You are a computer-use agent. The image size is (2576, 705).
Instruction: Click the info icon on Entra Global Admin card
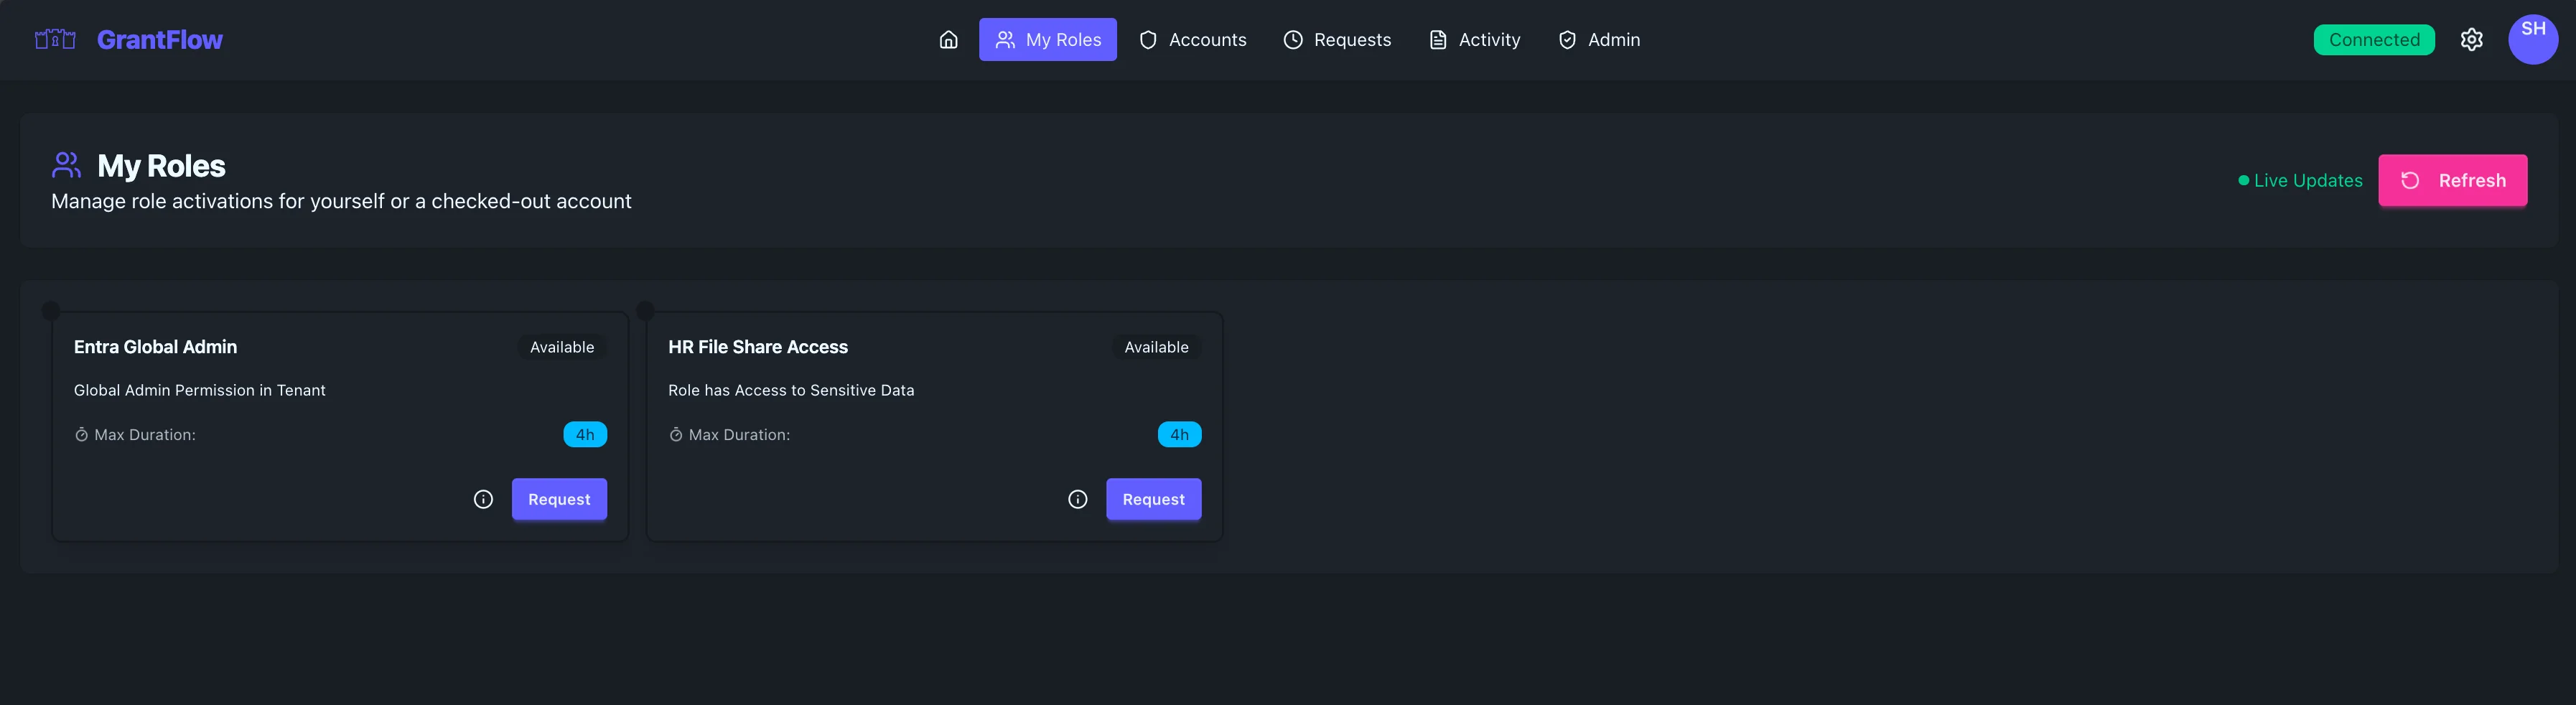coord(483,499)
